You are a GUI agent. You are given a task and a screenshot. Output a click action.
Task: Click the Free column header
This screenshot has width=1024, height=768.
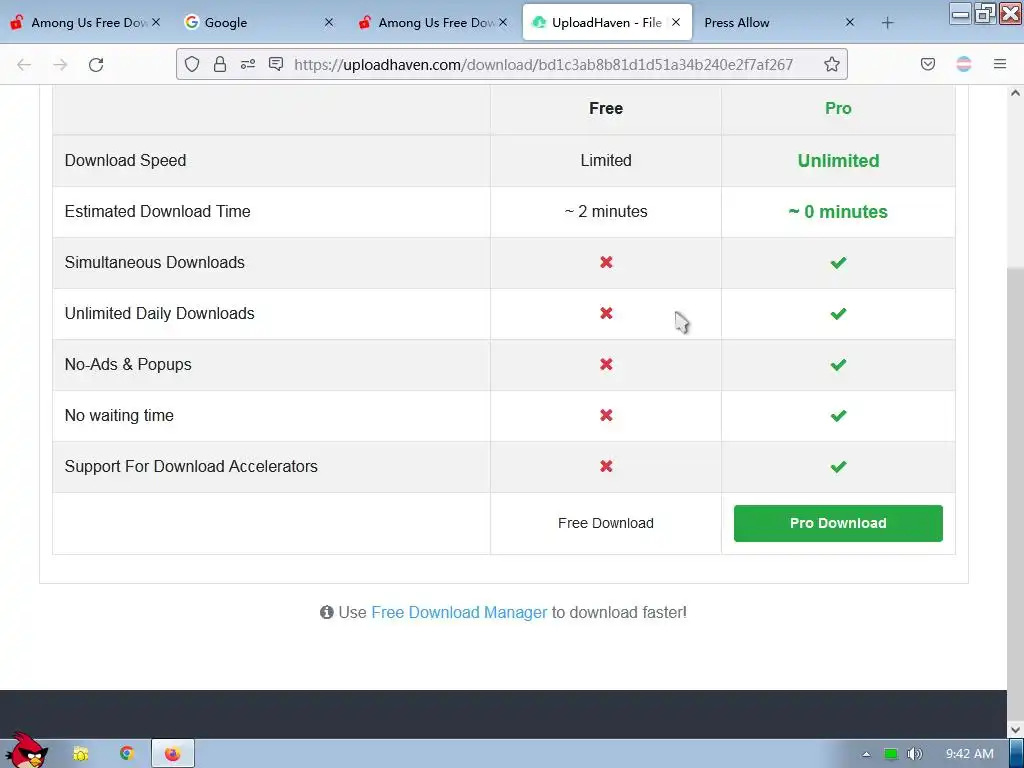606,108
